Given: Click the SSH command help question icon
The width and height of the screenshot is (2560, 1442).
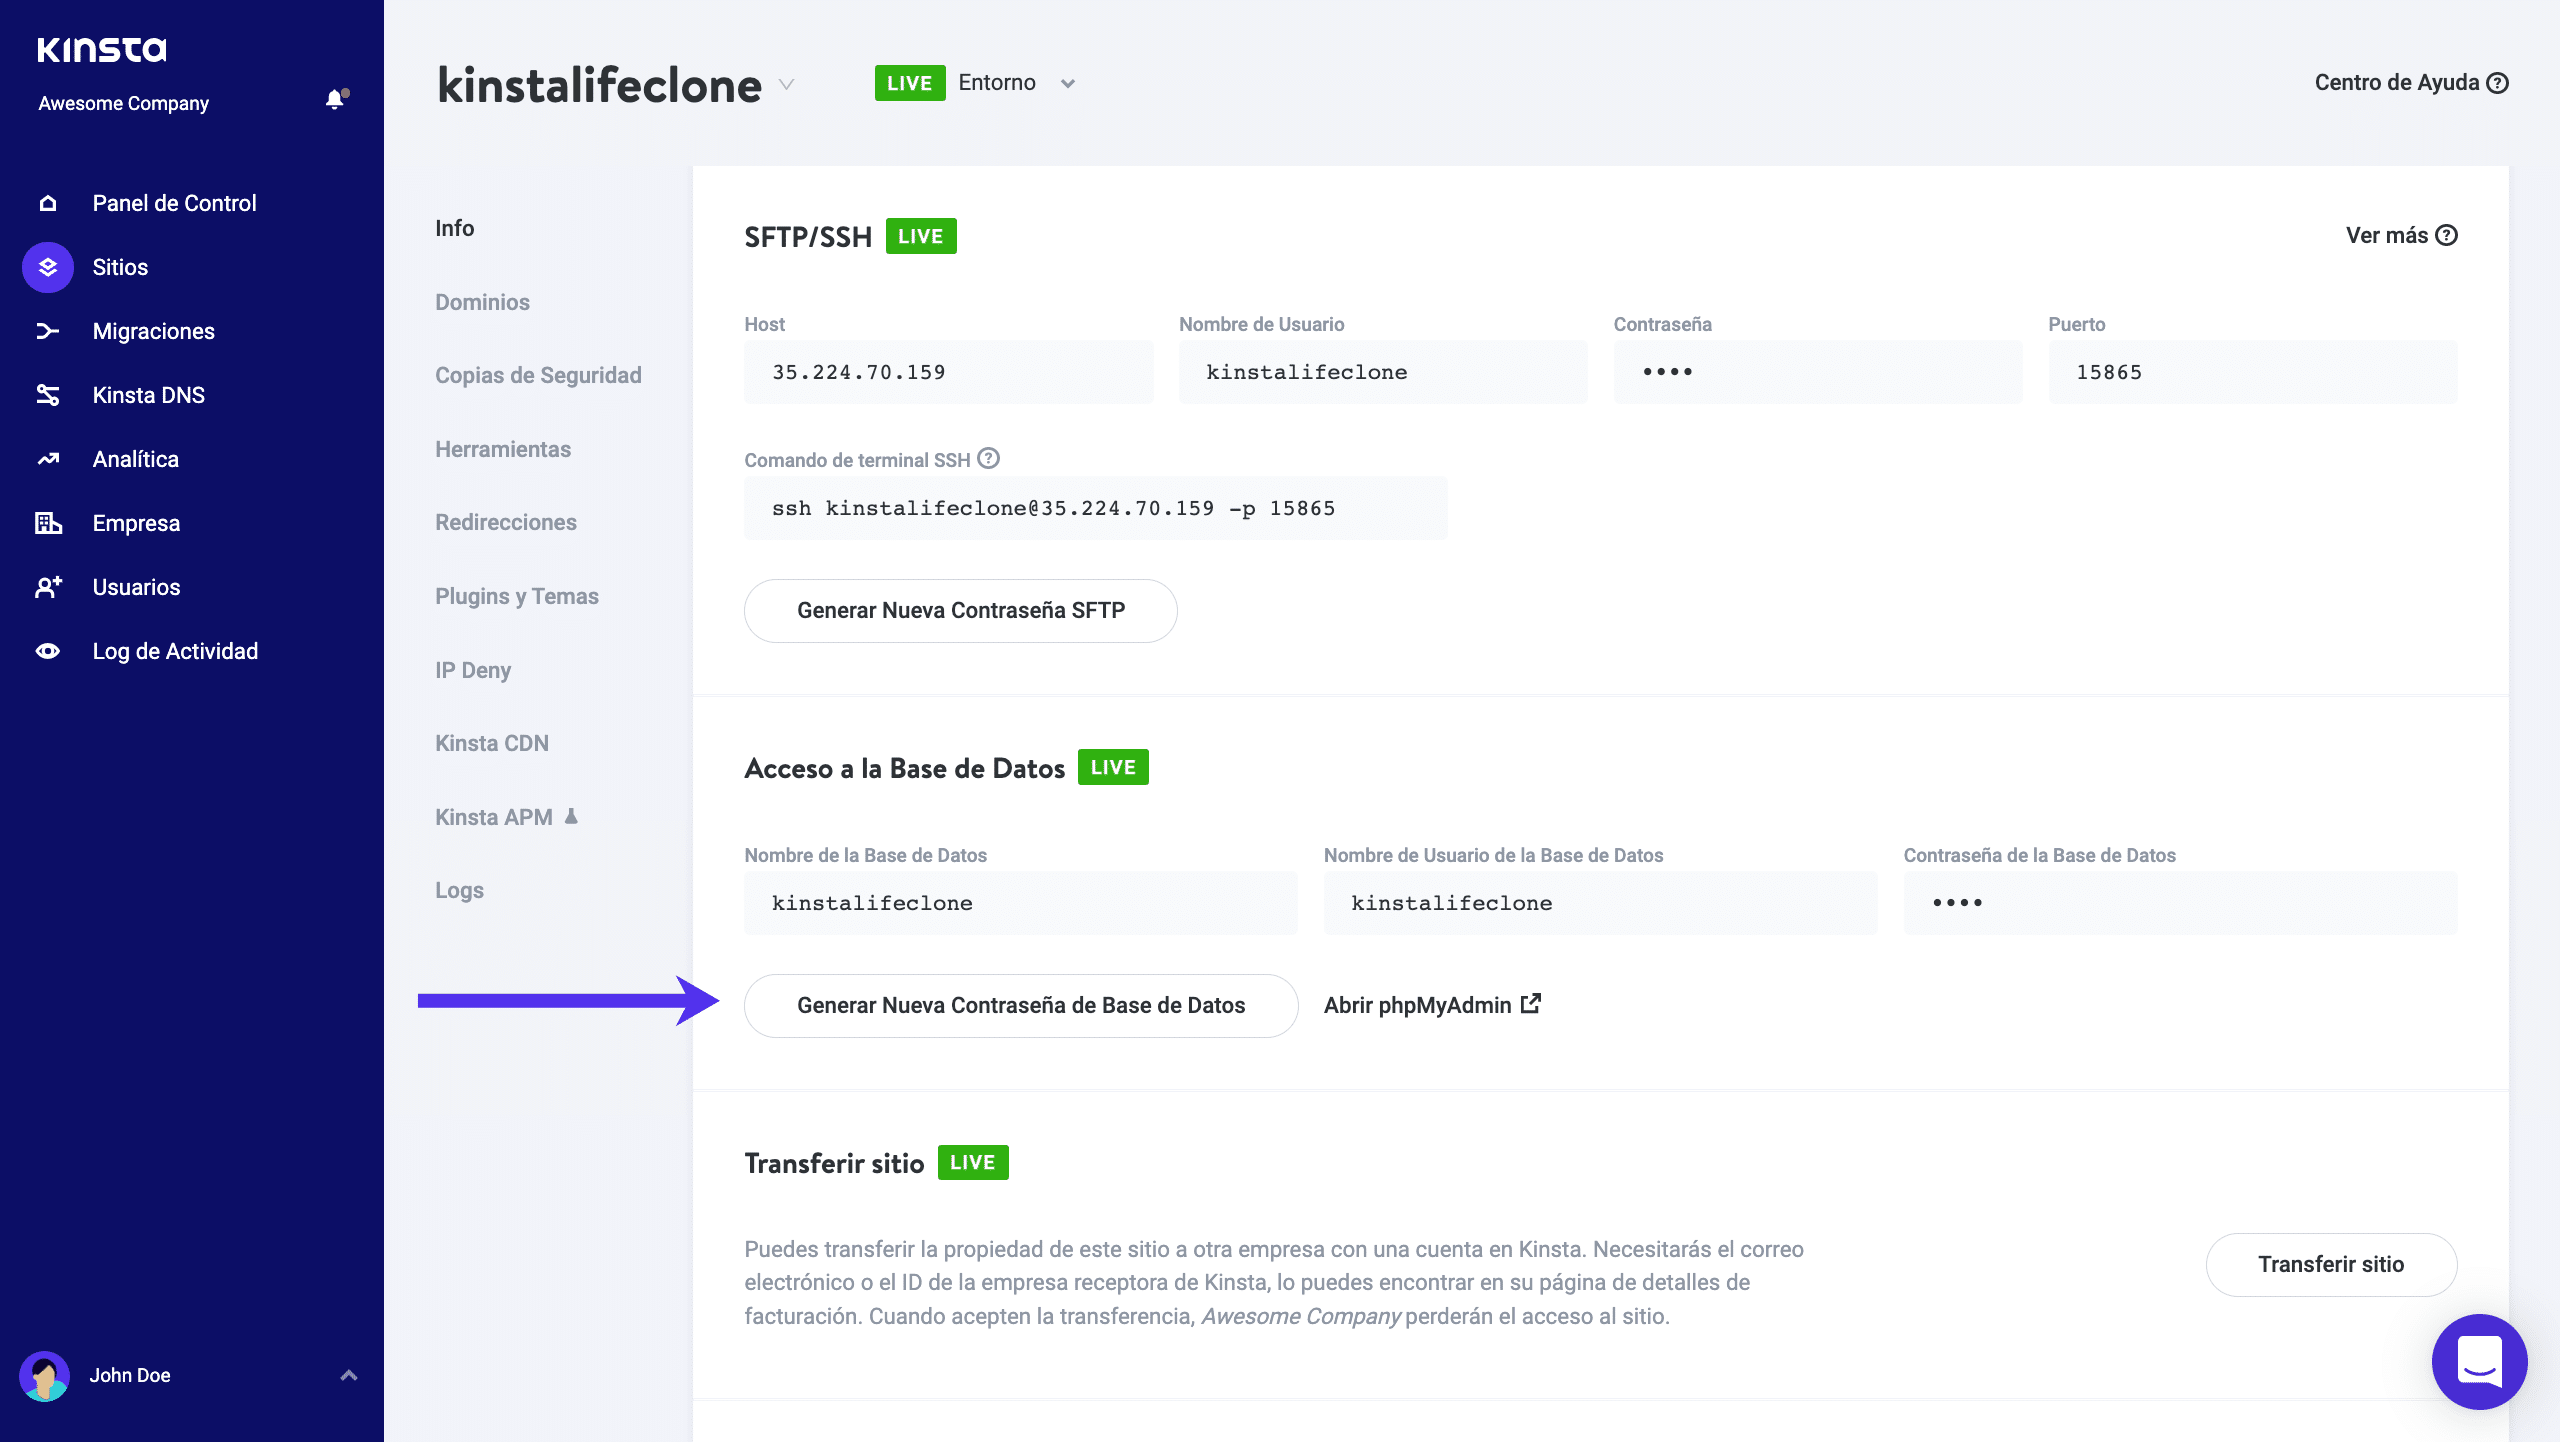Looking at the screenshot, I should coord(988,458).
